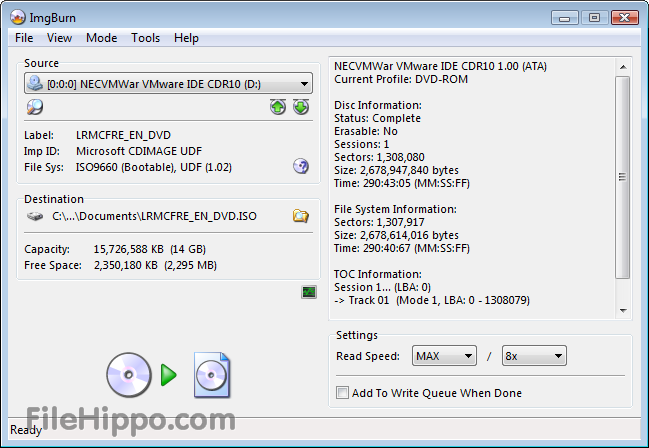Open the File menu
This screenshot has width=649, height=448.
click(x=24, y=38)
